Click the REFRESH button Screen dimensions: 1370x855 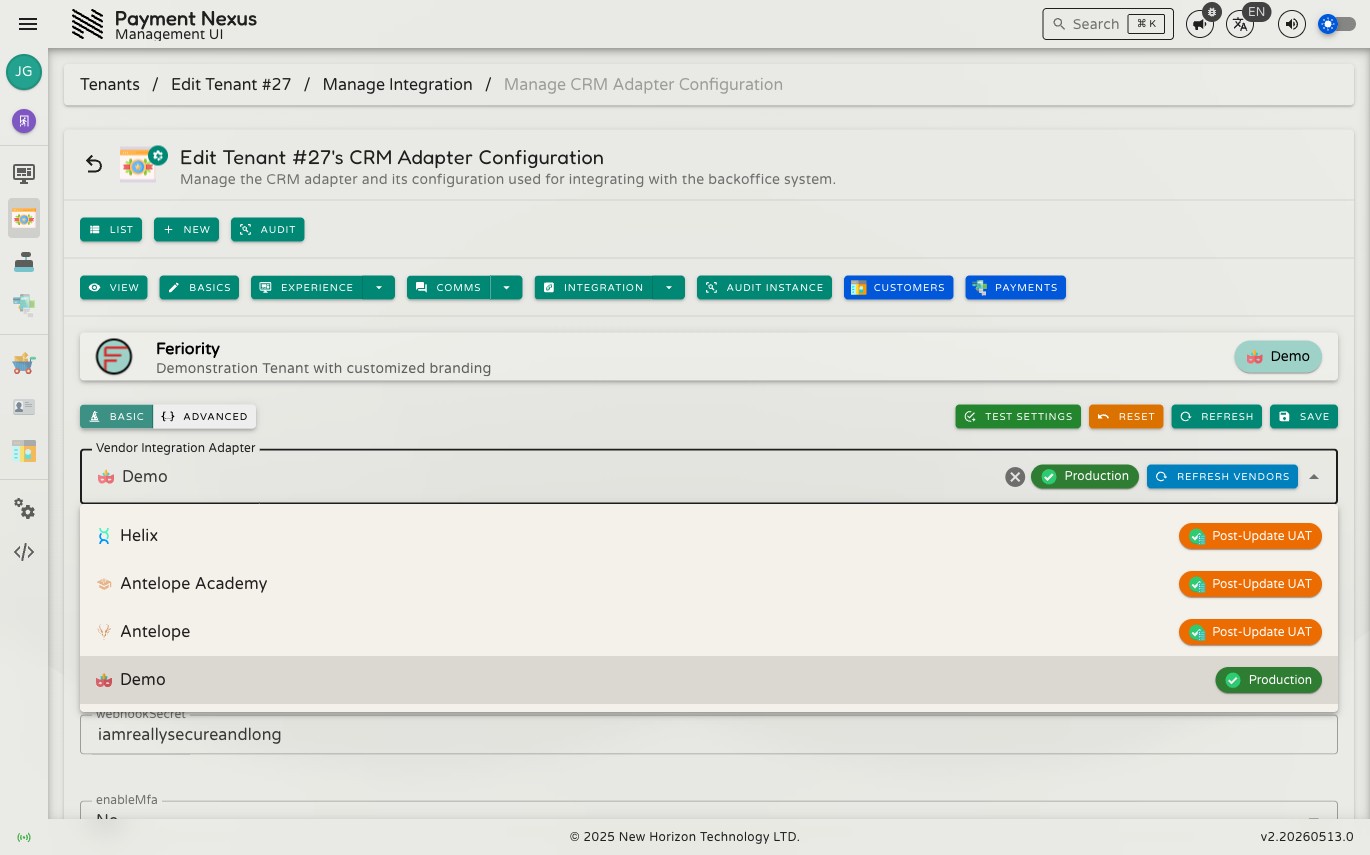coord(1217,416)
